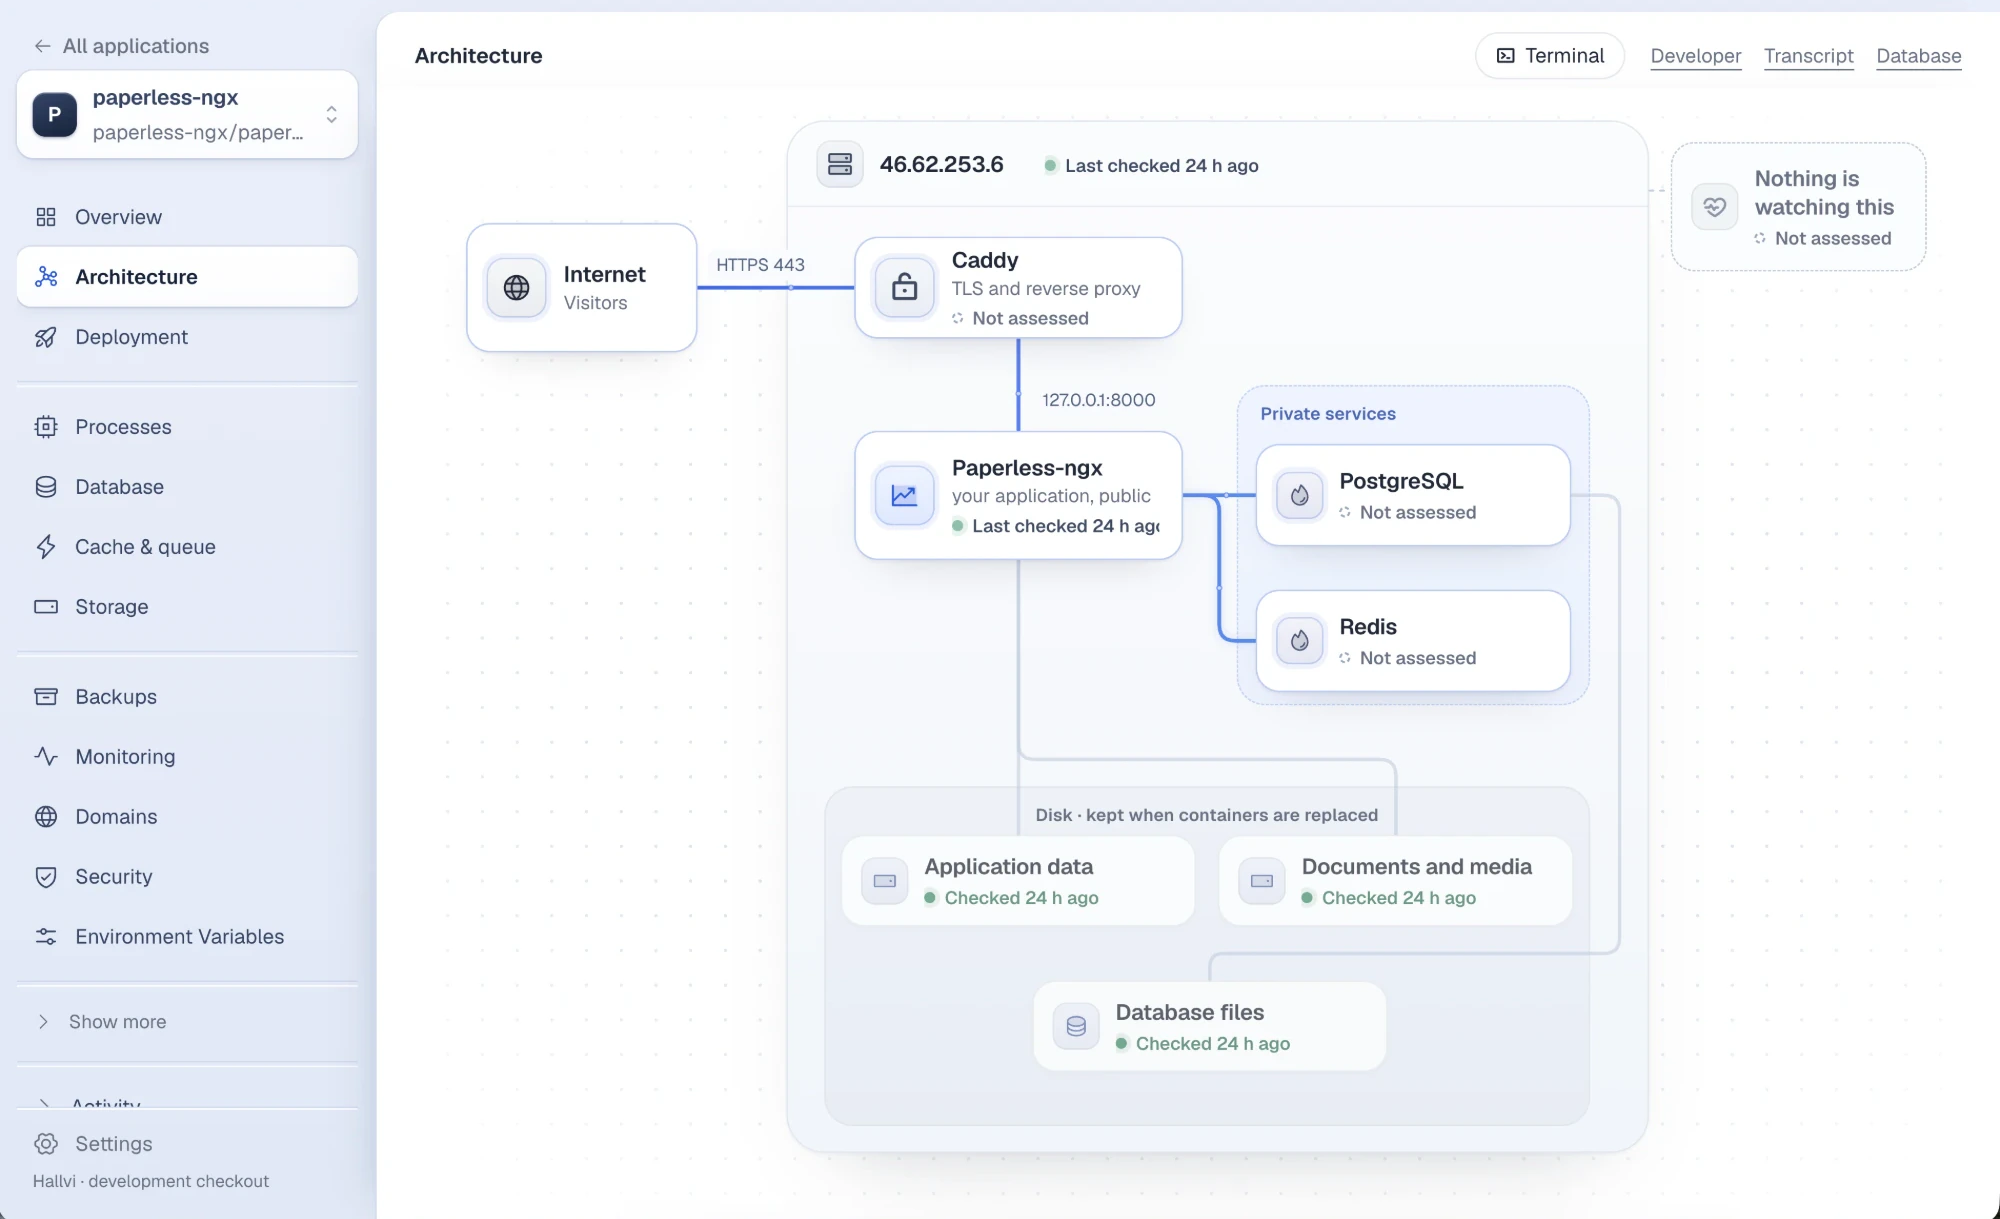The width and height of the screenshot is (2000, 1219).
Task: Click the Internet globe icon in diagram
Action: pos(516,287)
